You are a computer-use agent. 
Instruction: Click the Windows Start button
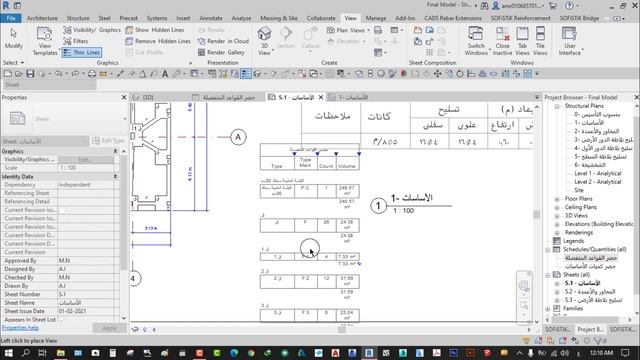tap(8, 353)
